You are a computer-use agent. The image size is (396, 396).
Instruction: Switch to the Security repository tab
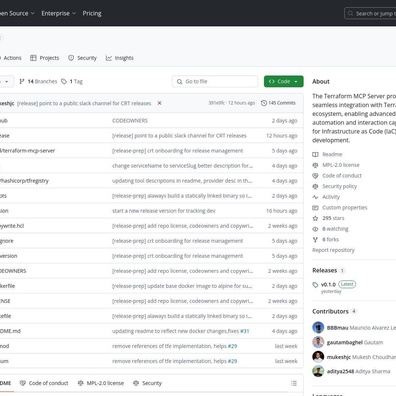[x=82, y=58]
